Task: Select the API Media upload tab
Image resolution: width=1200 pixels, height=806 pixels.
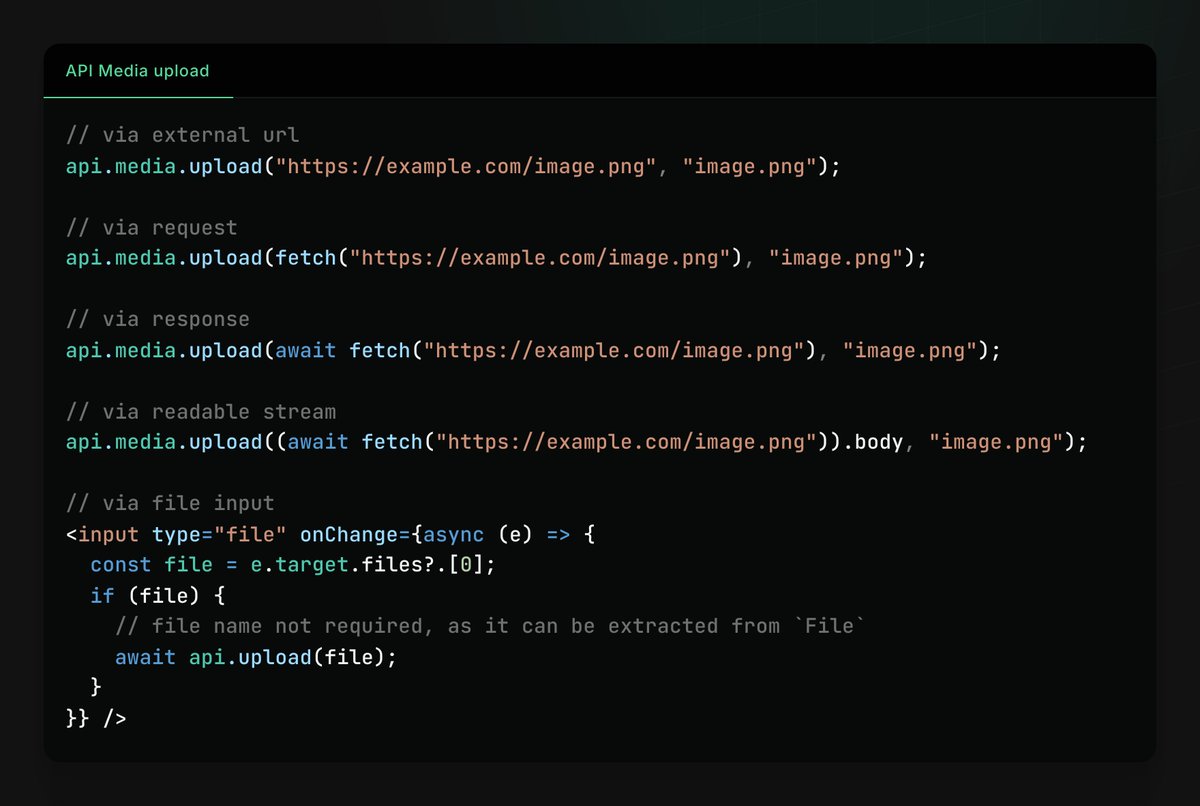Action: click(138, 71)
